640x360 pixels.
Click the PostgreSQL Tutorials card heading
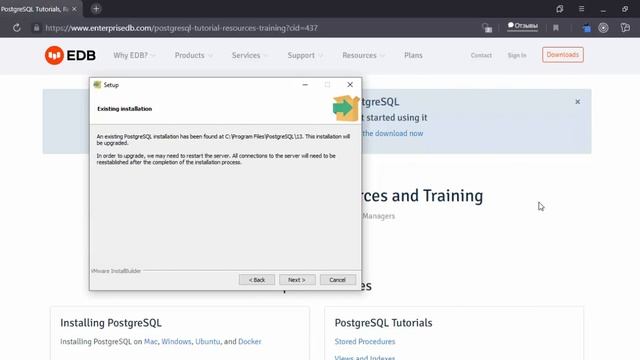383,323
